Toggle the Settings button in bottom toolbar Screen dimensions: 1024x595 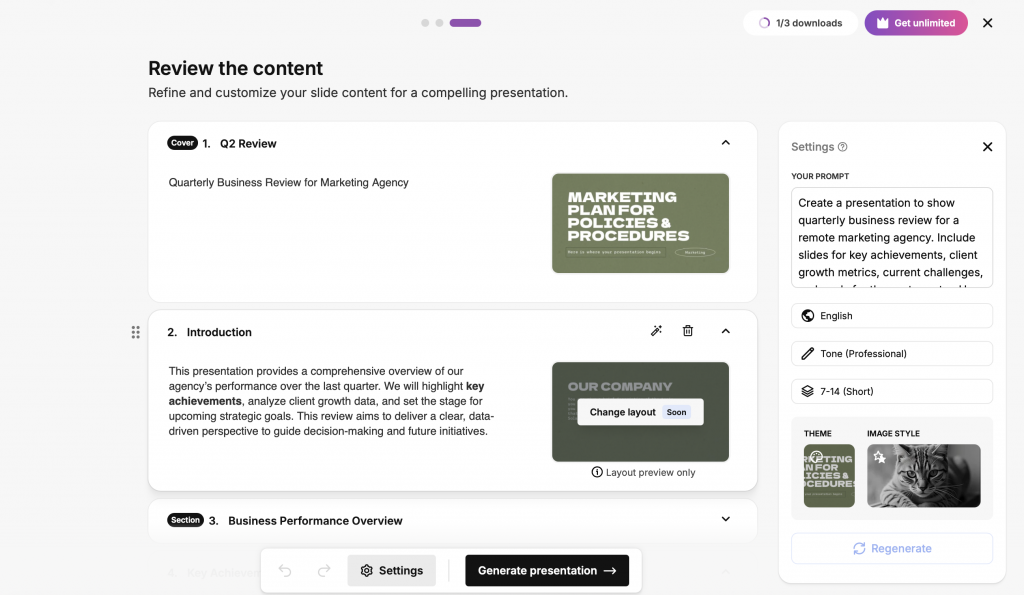[391, 570]
